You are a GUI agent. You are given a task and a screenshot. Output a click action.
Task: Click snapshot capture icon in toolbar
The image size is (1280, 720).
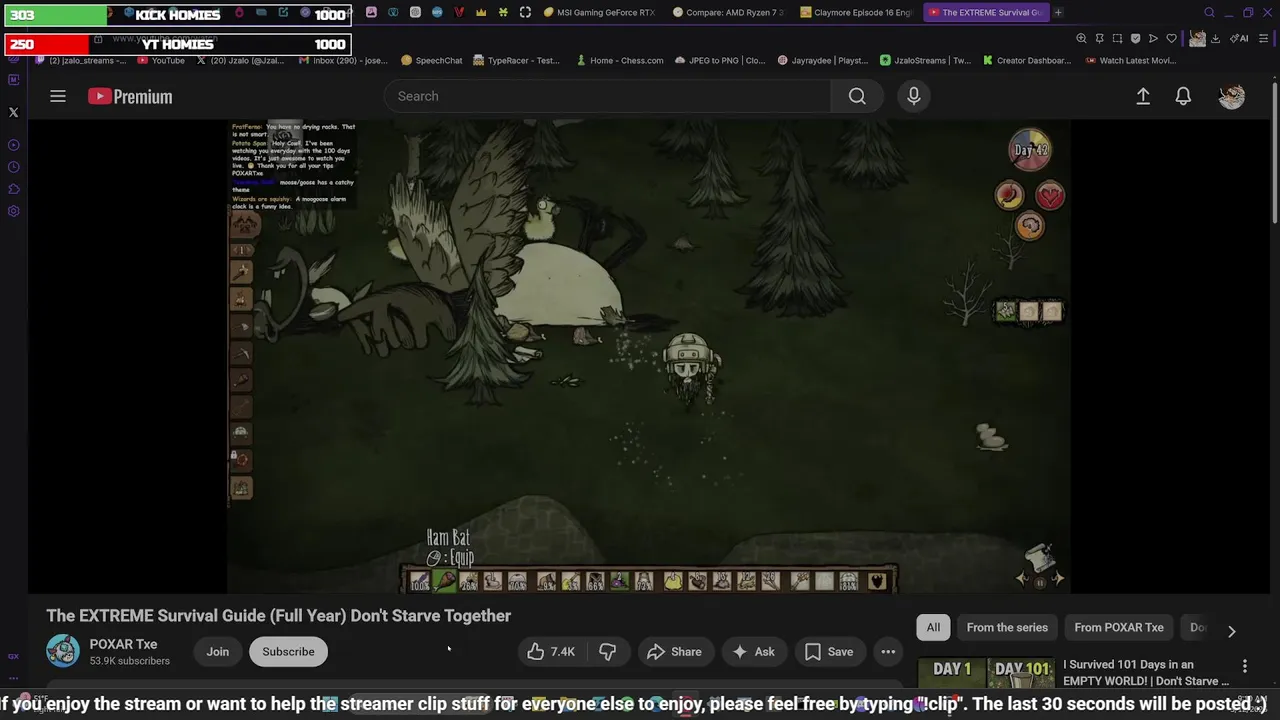(1117, 38)
